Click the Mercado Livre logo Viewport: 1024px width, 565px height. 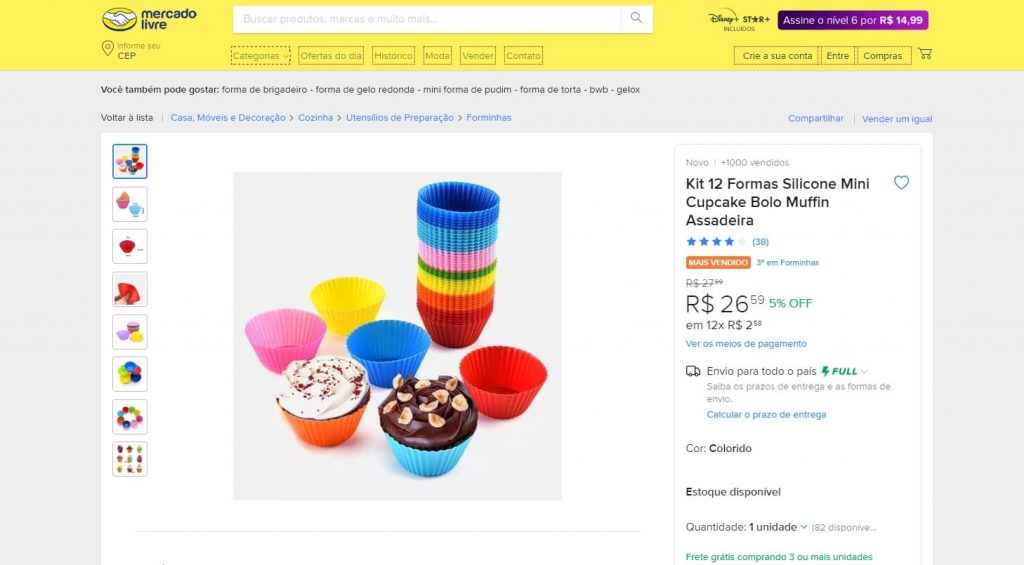tap(150, 19)
